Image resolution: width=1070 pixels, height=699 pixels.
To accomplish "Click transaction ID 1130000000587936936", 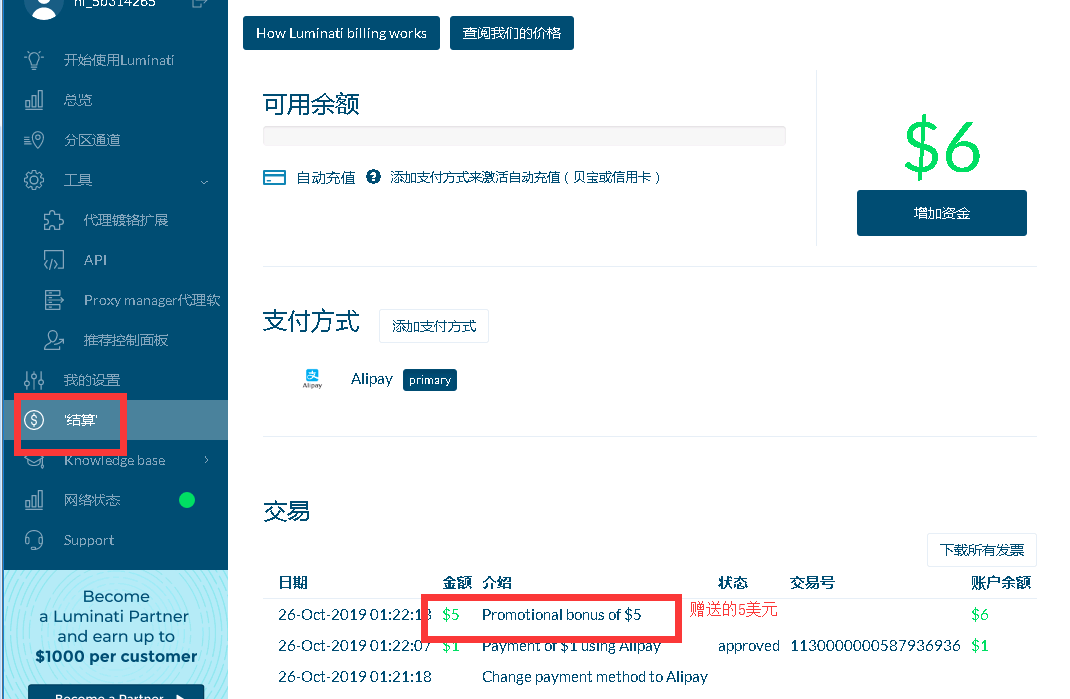I will [x=876, y=646].
